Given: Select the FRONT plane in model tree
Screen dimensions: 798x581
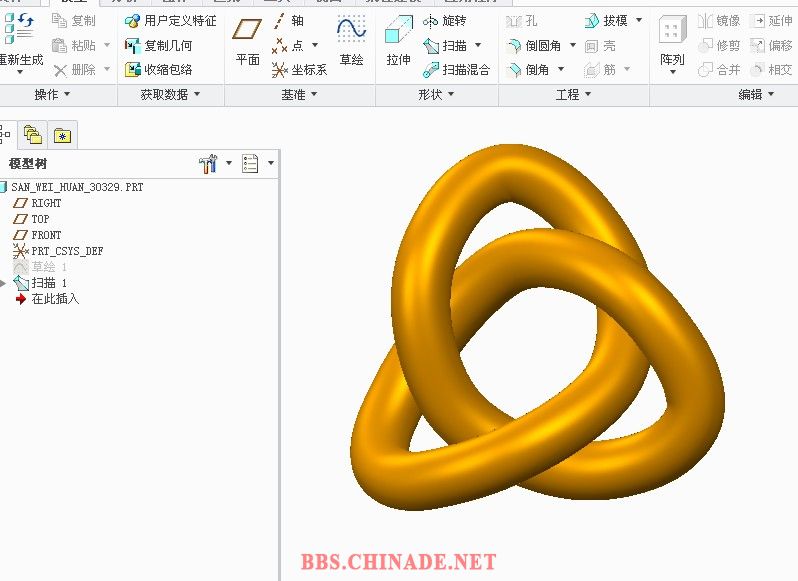Looking at the screenshot, I should 45,235.
